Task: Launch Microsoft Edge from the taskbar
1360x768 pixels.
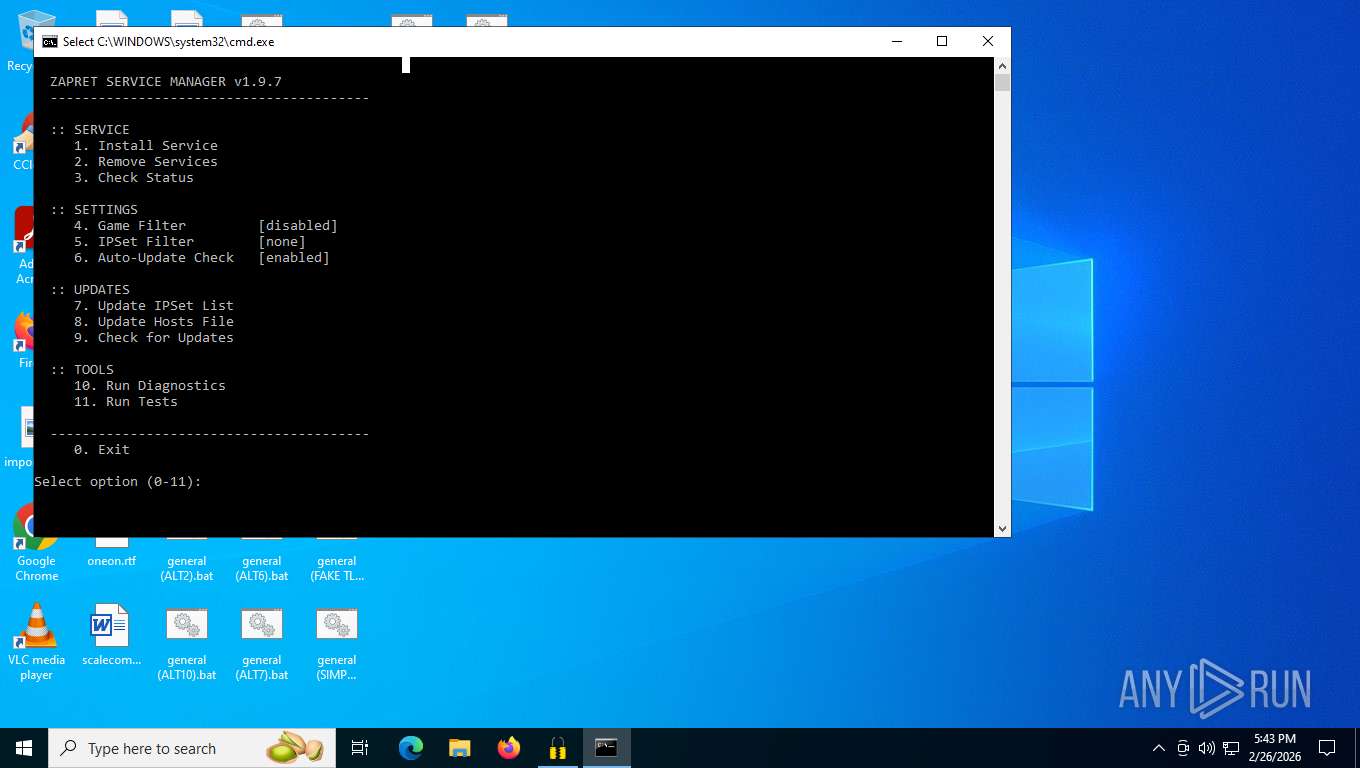Action: click(x=410, y=748)
